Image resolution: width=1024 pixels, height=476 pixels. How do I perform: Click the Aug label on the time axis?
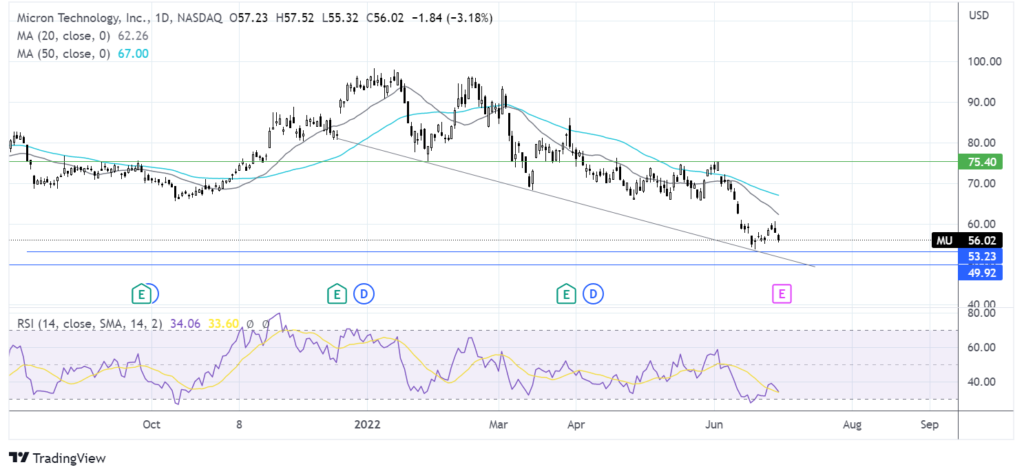tap(852, 424)
